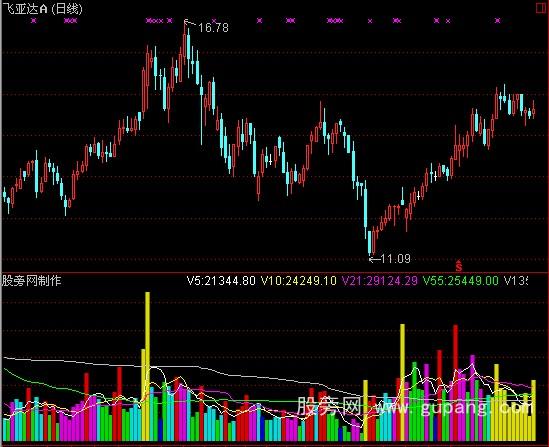Click the 飞亚达A stock name title

tap(25, 8)
